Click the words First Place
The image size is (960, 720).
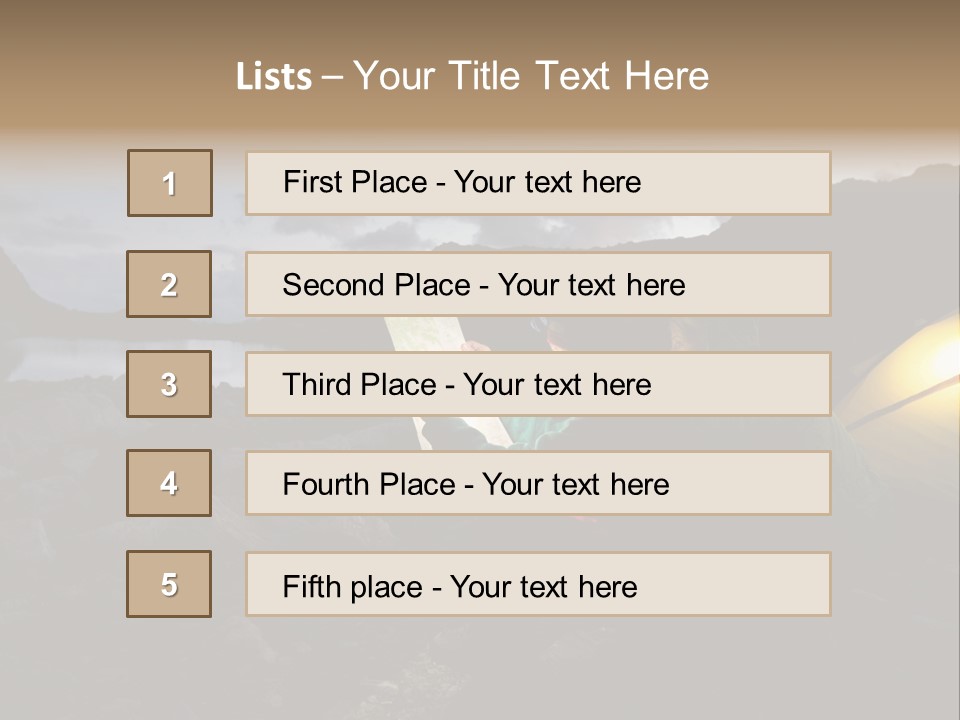click(x=355, y=182)
